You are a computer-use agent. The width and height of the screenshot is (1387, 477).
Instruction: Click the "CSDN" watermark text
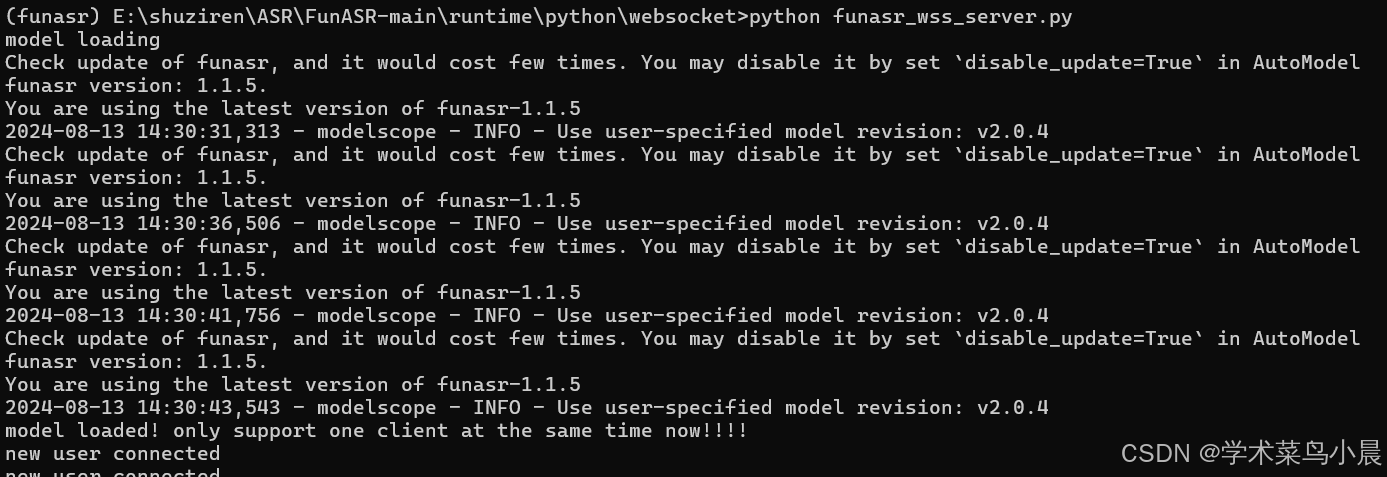(x=1154, y=453)
